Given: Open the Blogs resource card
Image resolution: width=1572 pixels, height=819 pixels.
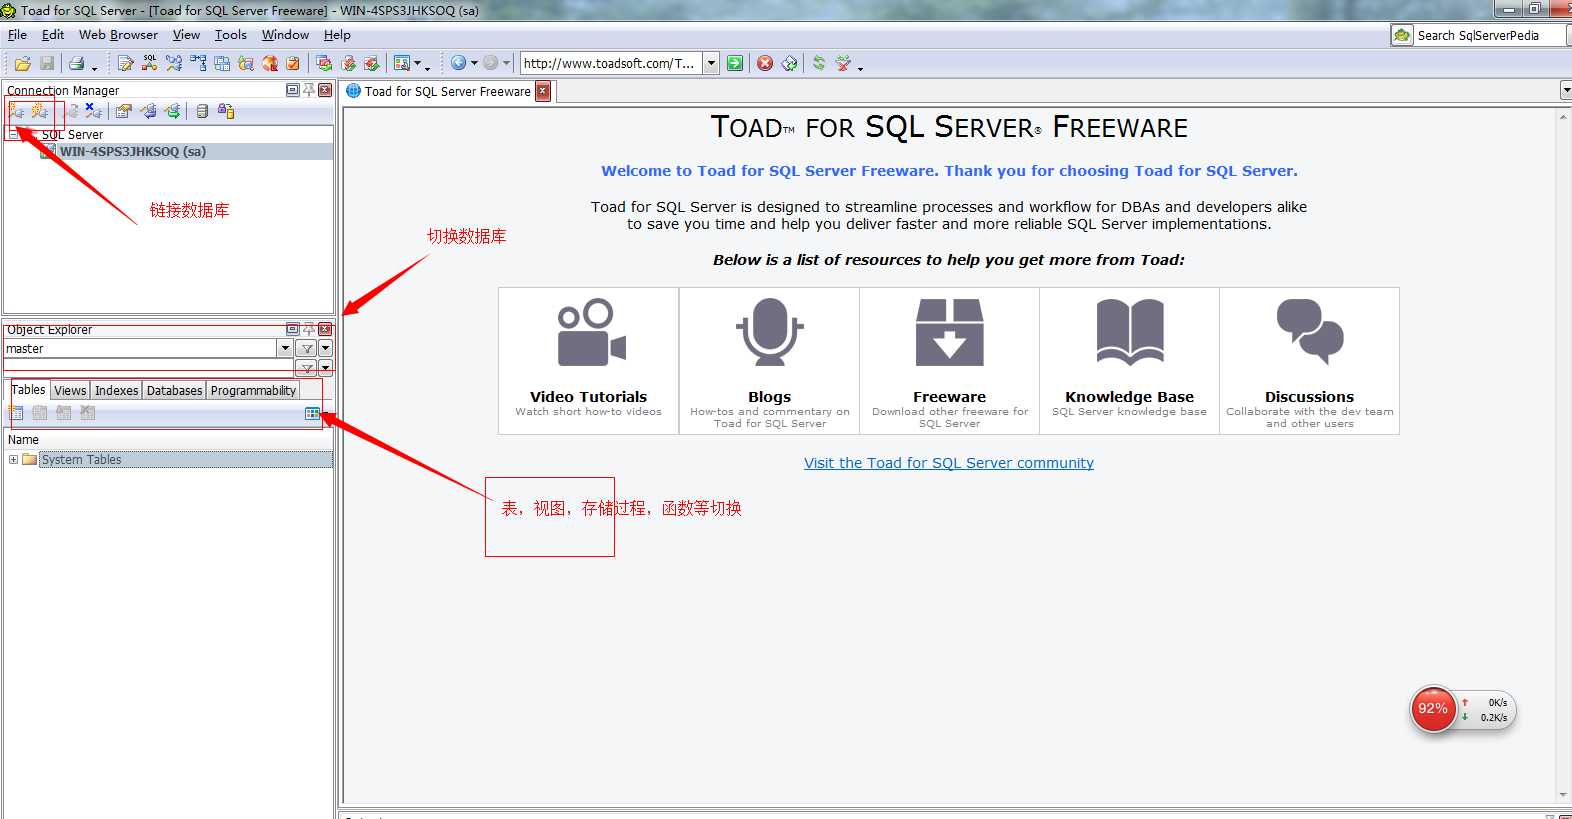Looking at the screenshot, I should pyautogui.click(x=769, y=361).
